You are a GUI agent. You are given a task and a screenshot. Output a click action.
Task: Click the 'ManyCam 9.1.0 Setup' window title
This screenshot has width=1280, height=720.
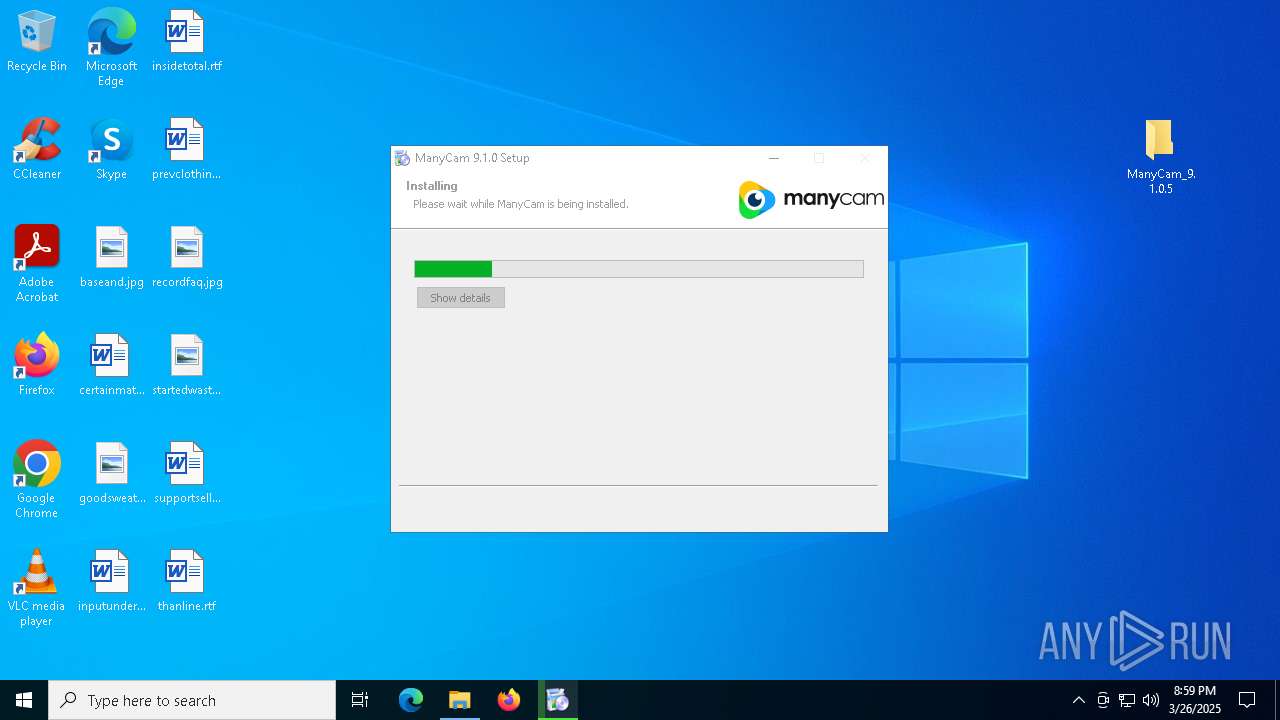tap(472, 158)
